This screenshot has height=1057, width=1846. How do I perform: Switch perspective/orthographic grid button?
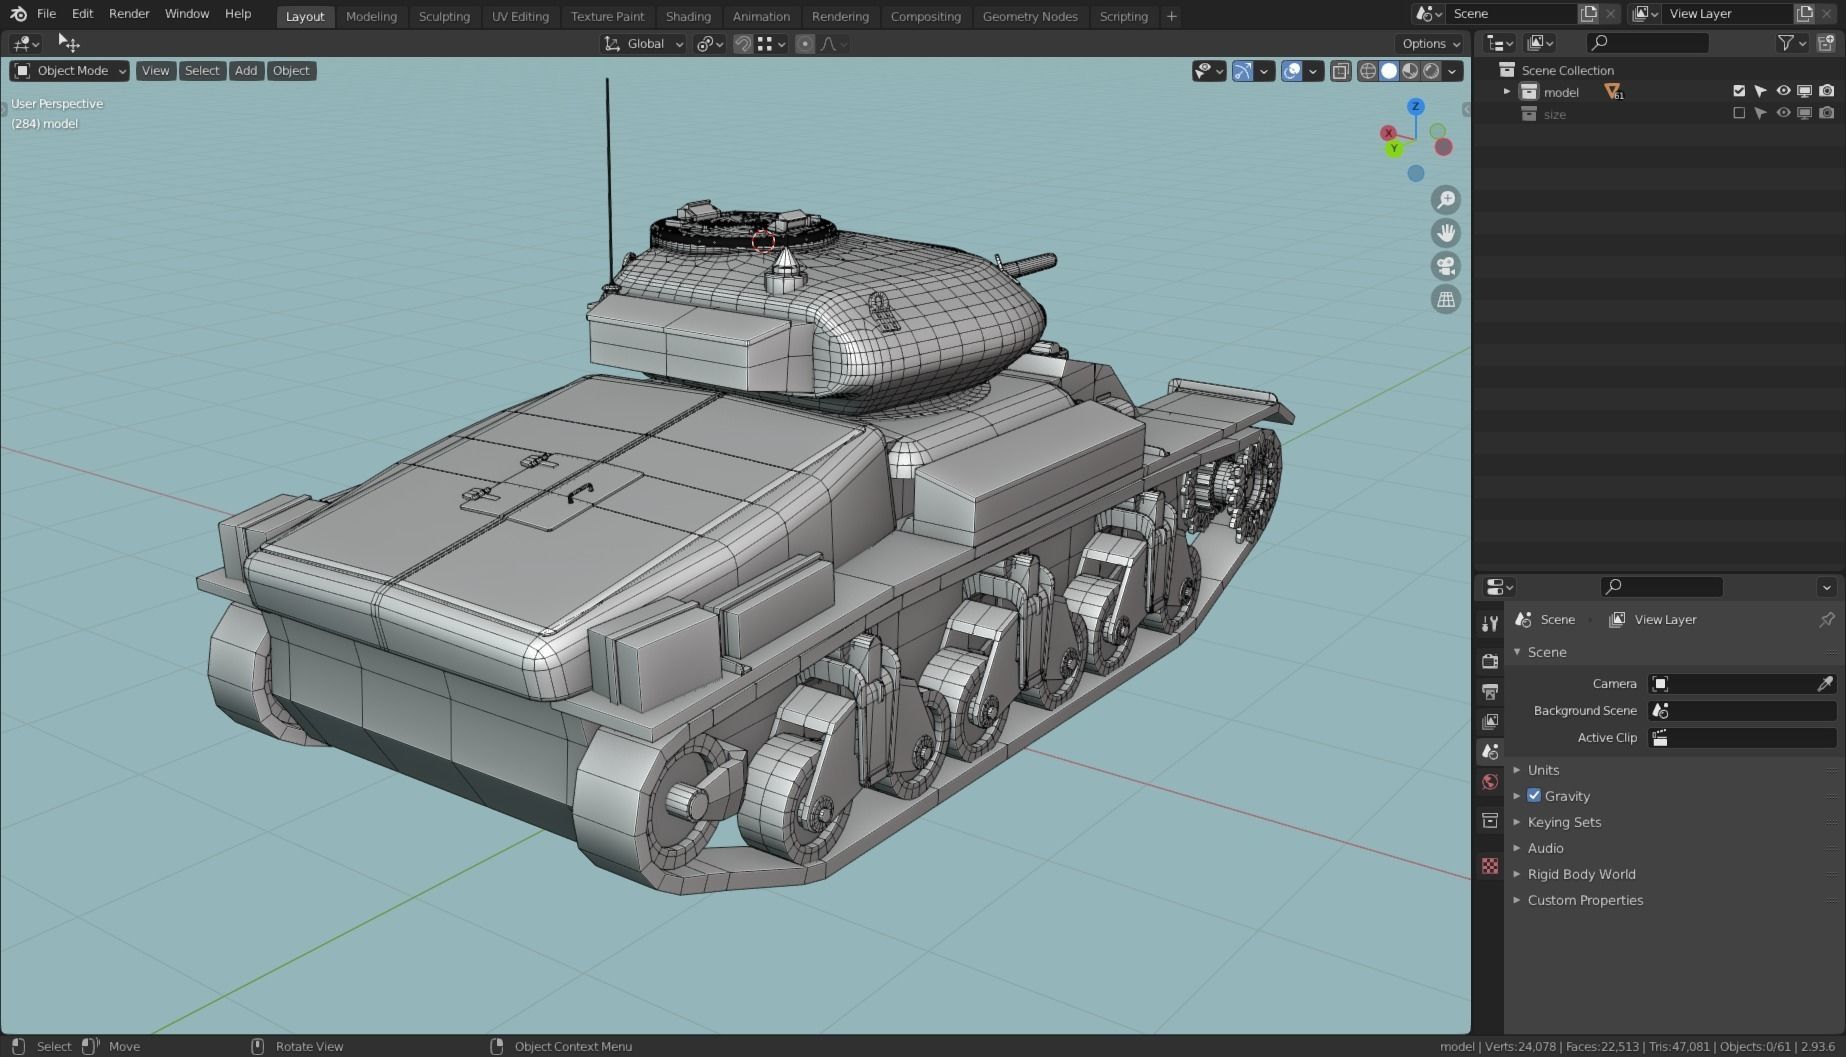(x=1446, y=299)
